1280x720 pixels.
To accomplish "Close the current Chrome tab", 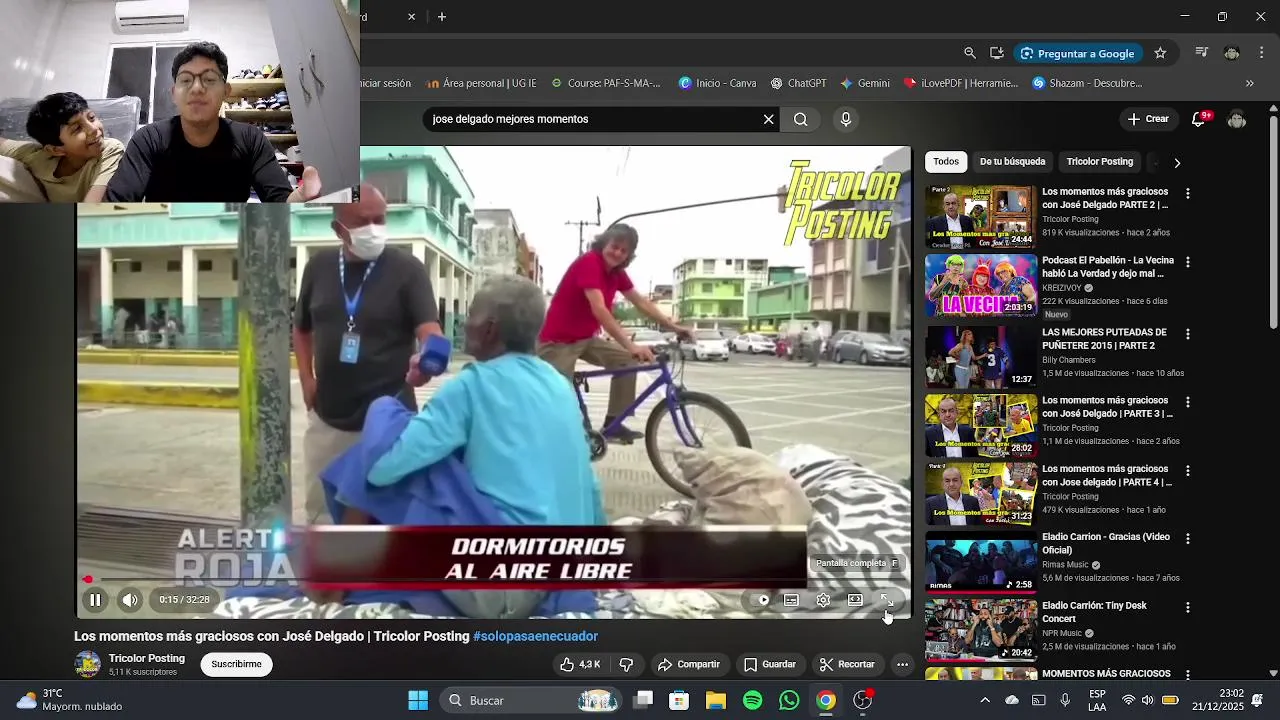I will [x=411, y=17].
